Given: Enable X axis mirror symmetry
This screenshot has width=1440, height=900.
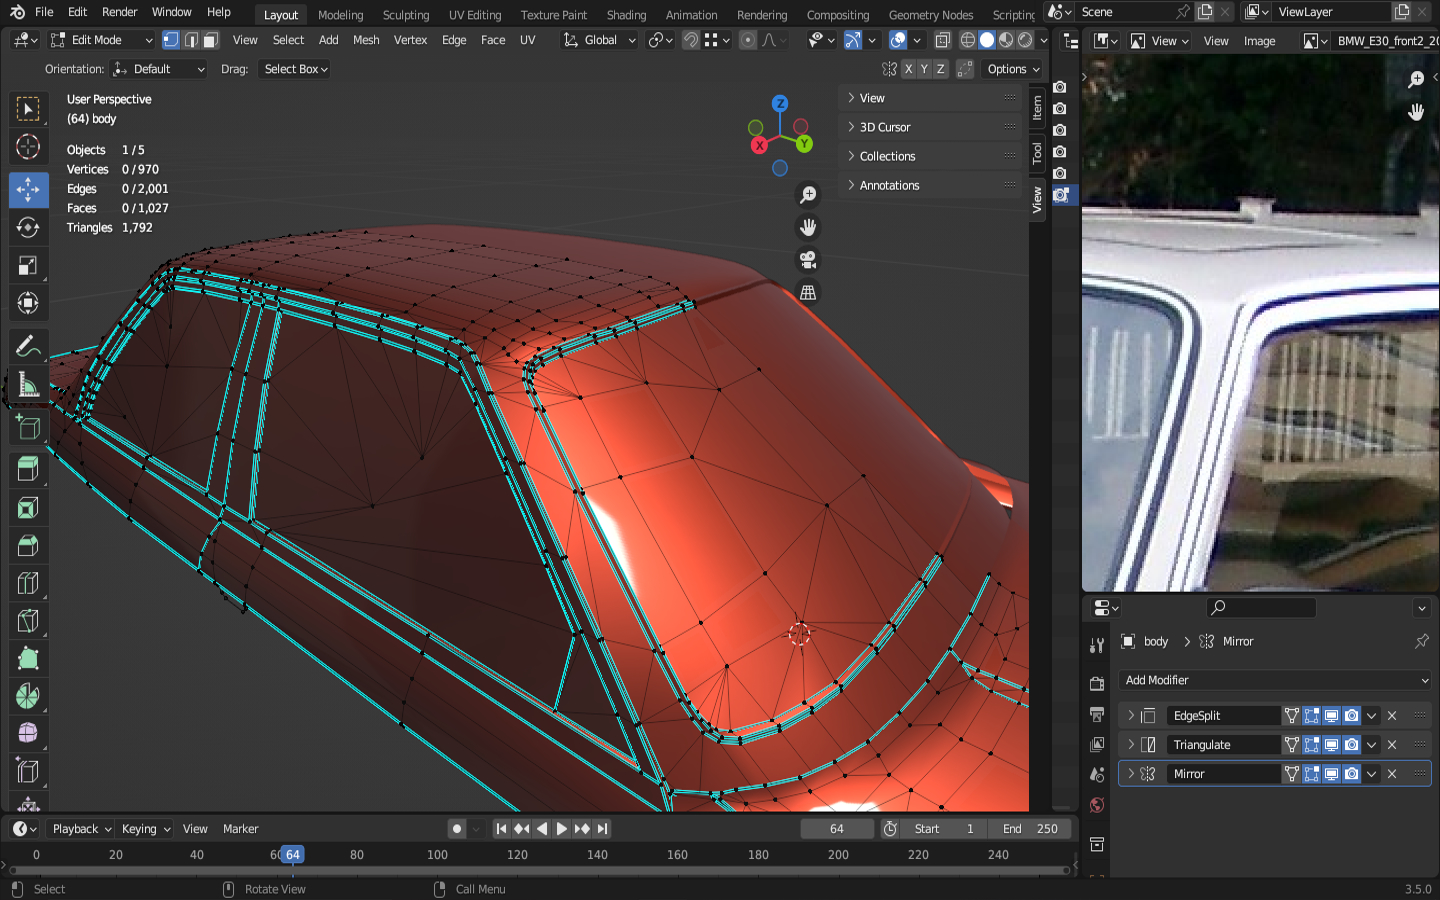Looking at the screenshot, I should [x=908, y=69].
